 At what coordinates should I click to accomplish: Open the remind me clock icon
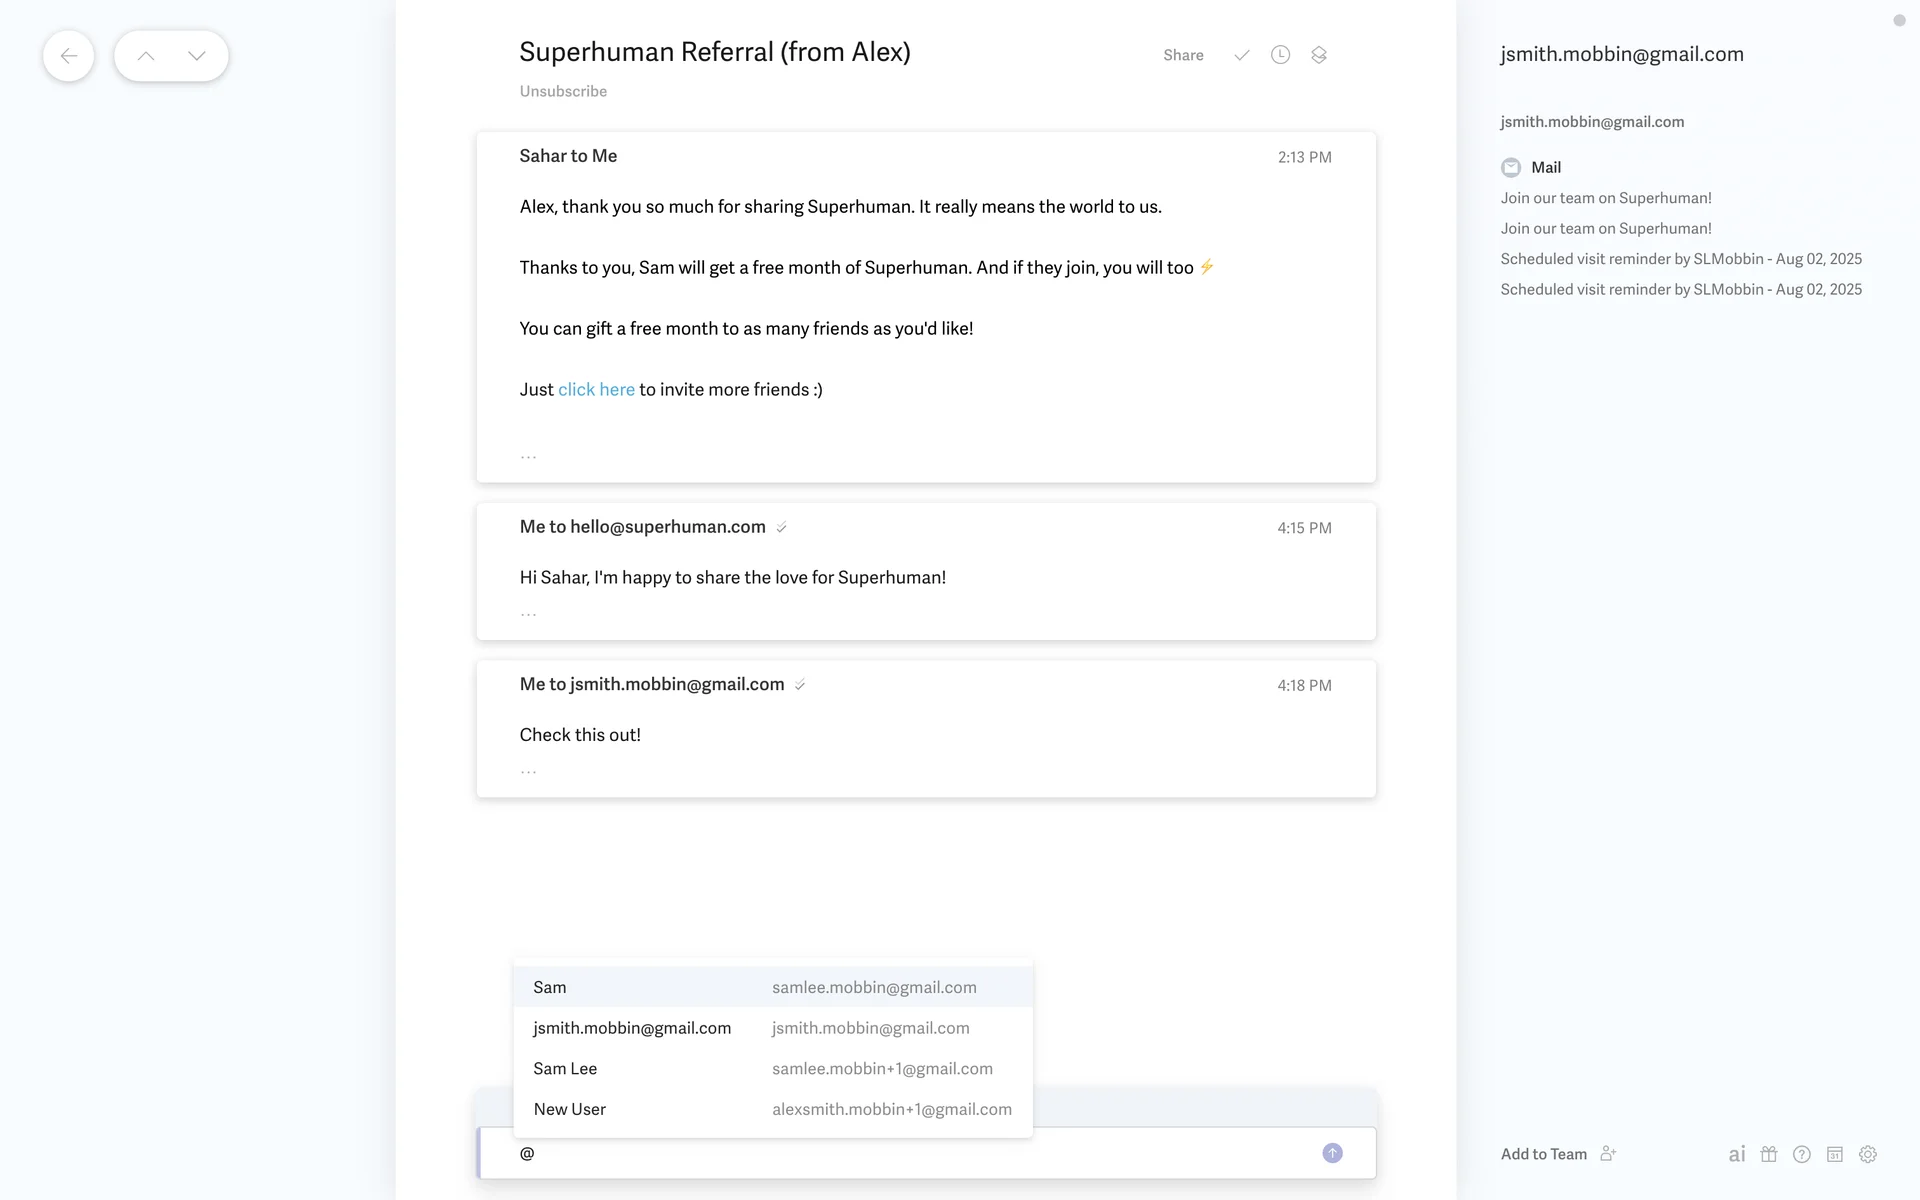[1280, 55]
